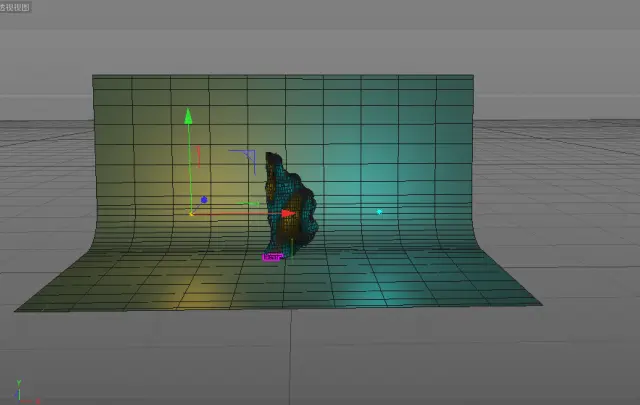Click the red X-axis arrow handle
The height and width of the screenshot is (405, 640).
tap(289, 214)
